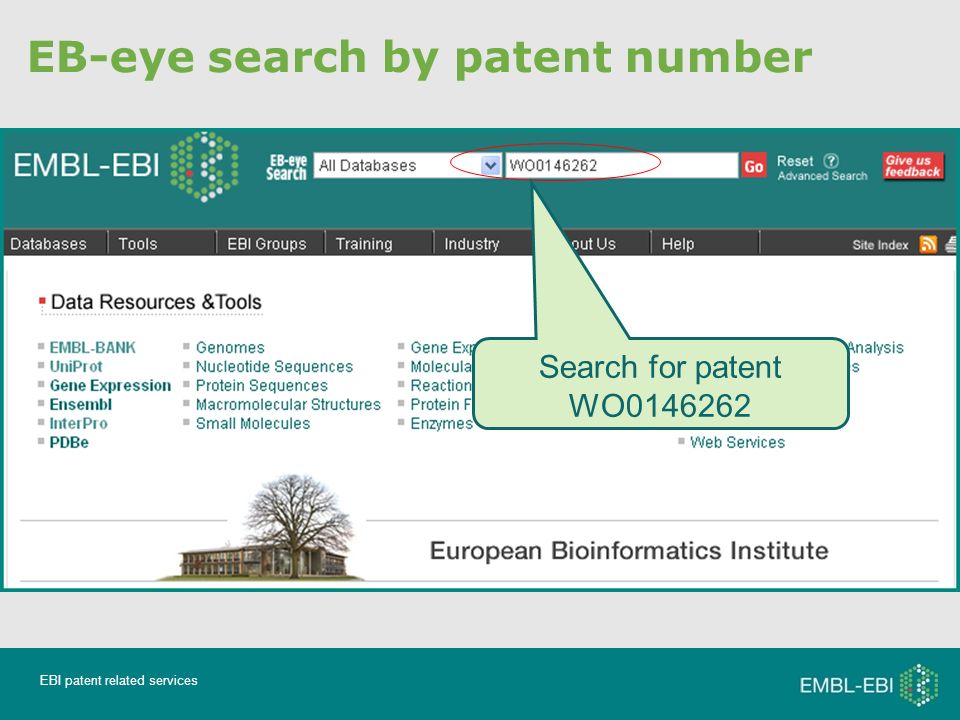Click the European Bioinformatics Institute title
This screenshot has height=720, width=960.
[629, 550]
